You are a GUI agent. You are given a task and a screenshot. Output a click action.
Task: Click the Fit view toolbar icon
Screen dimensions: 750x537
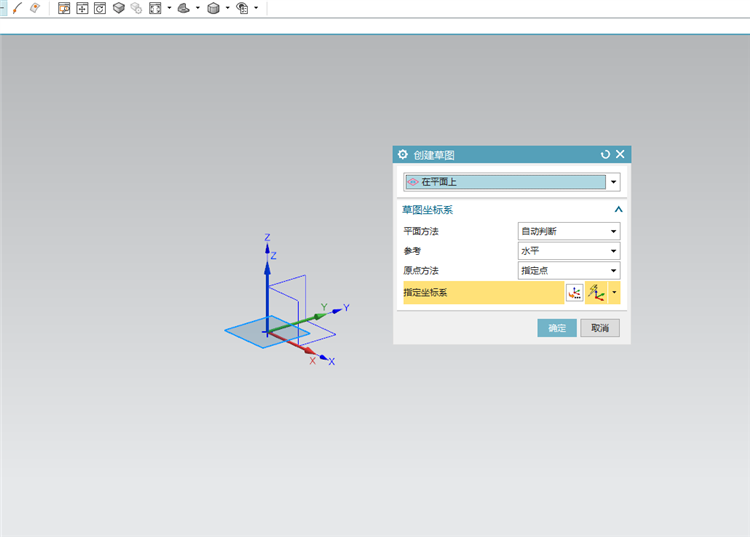(155, 8)
